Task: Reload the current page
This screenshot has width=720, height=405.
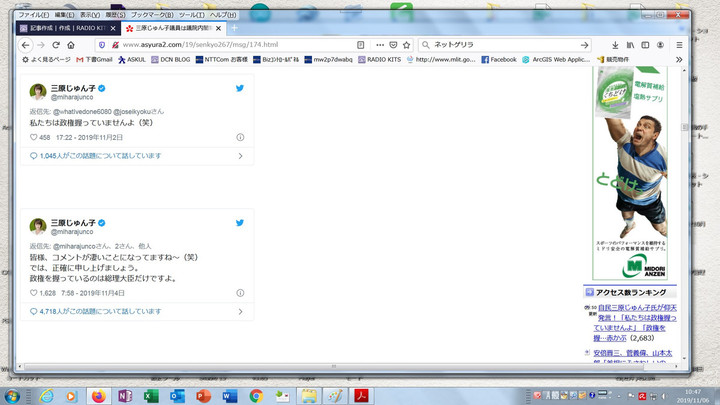Action: pyautogui.click(x=56, y=45)
